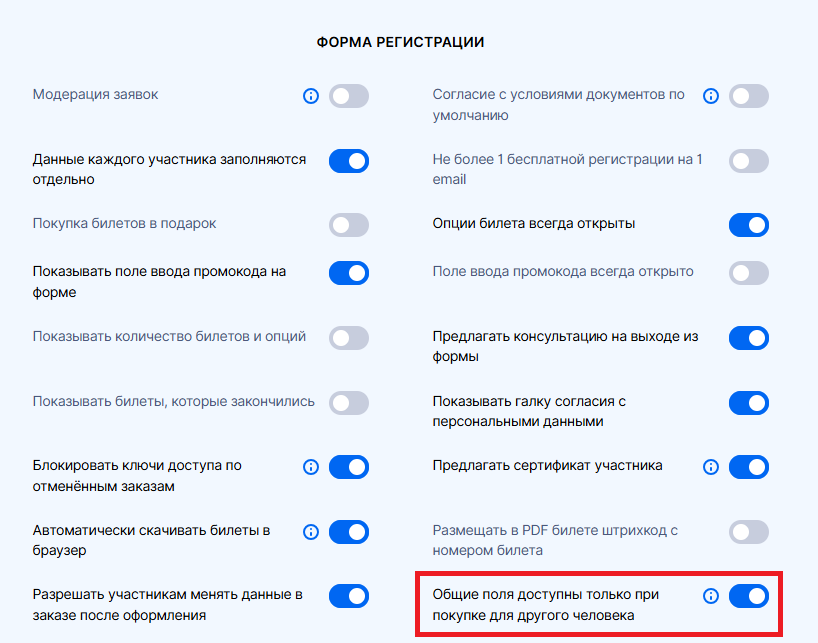The height and width of the screenshot is (643, 818).
Task: Click info icon beside Автоматически скачивать билеты
Action: click(x=311, y=531)
